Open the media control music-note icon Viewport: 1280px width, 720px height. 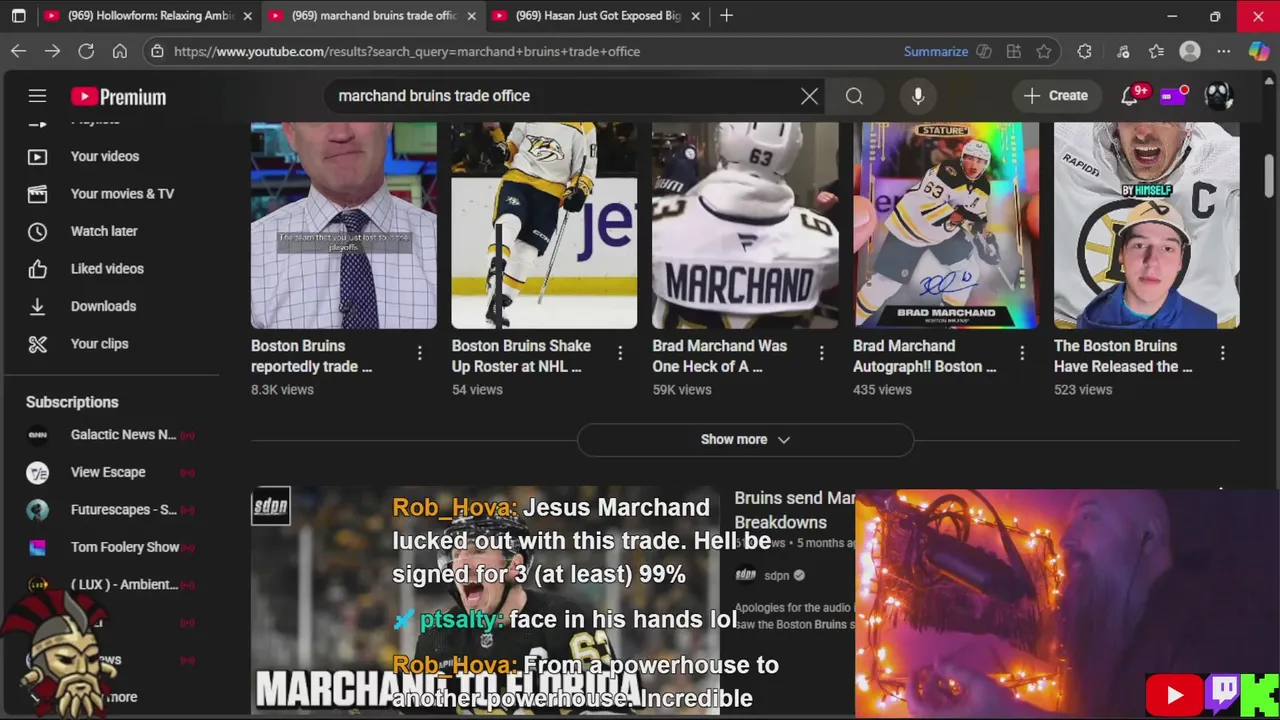pos(1123,51)
